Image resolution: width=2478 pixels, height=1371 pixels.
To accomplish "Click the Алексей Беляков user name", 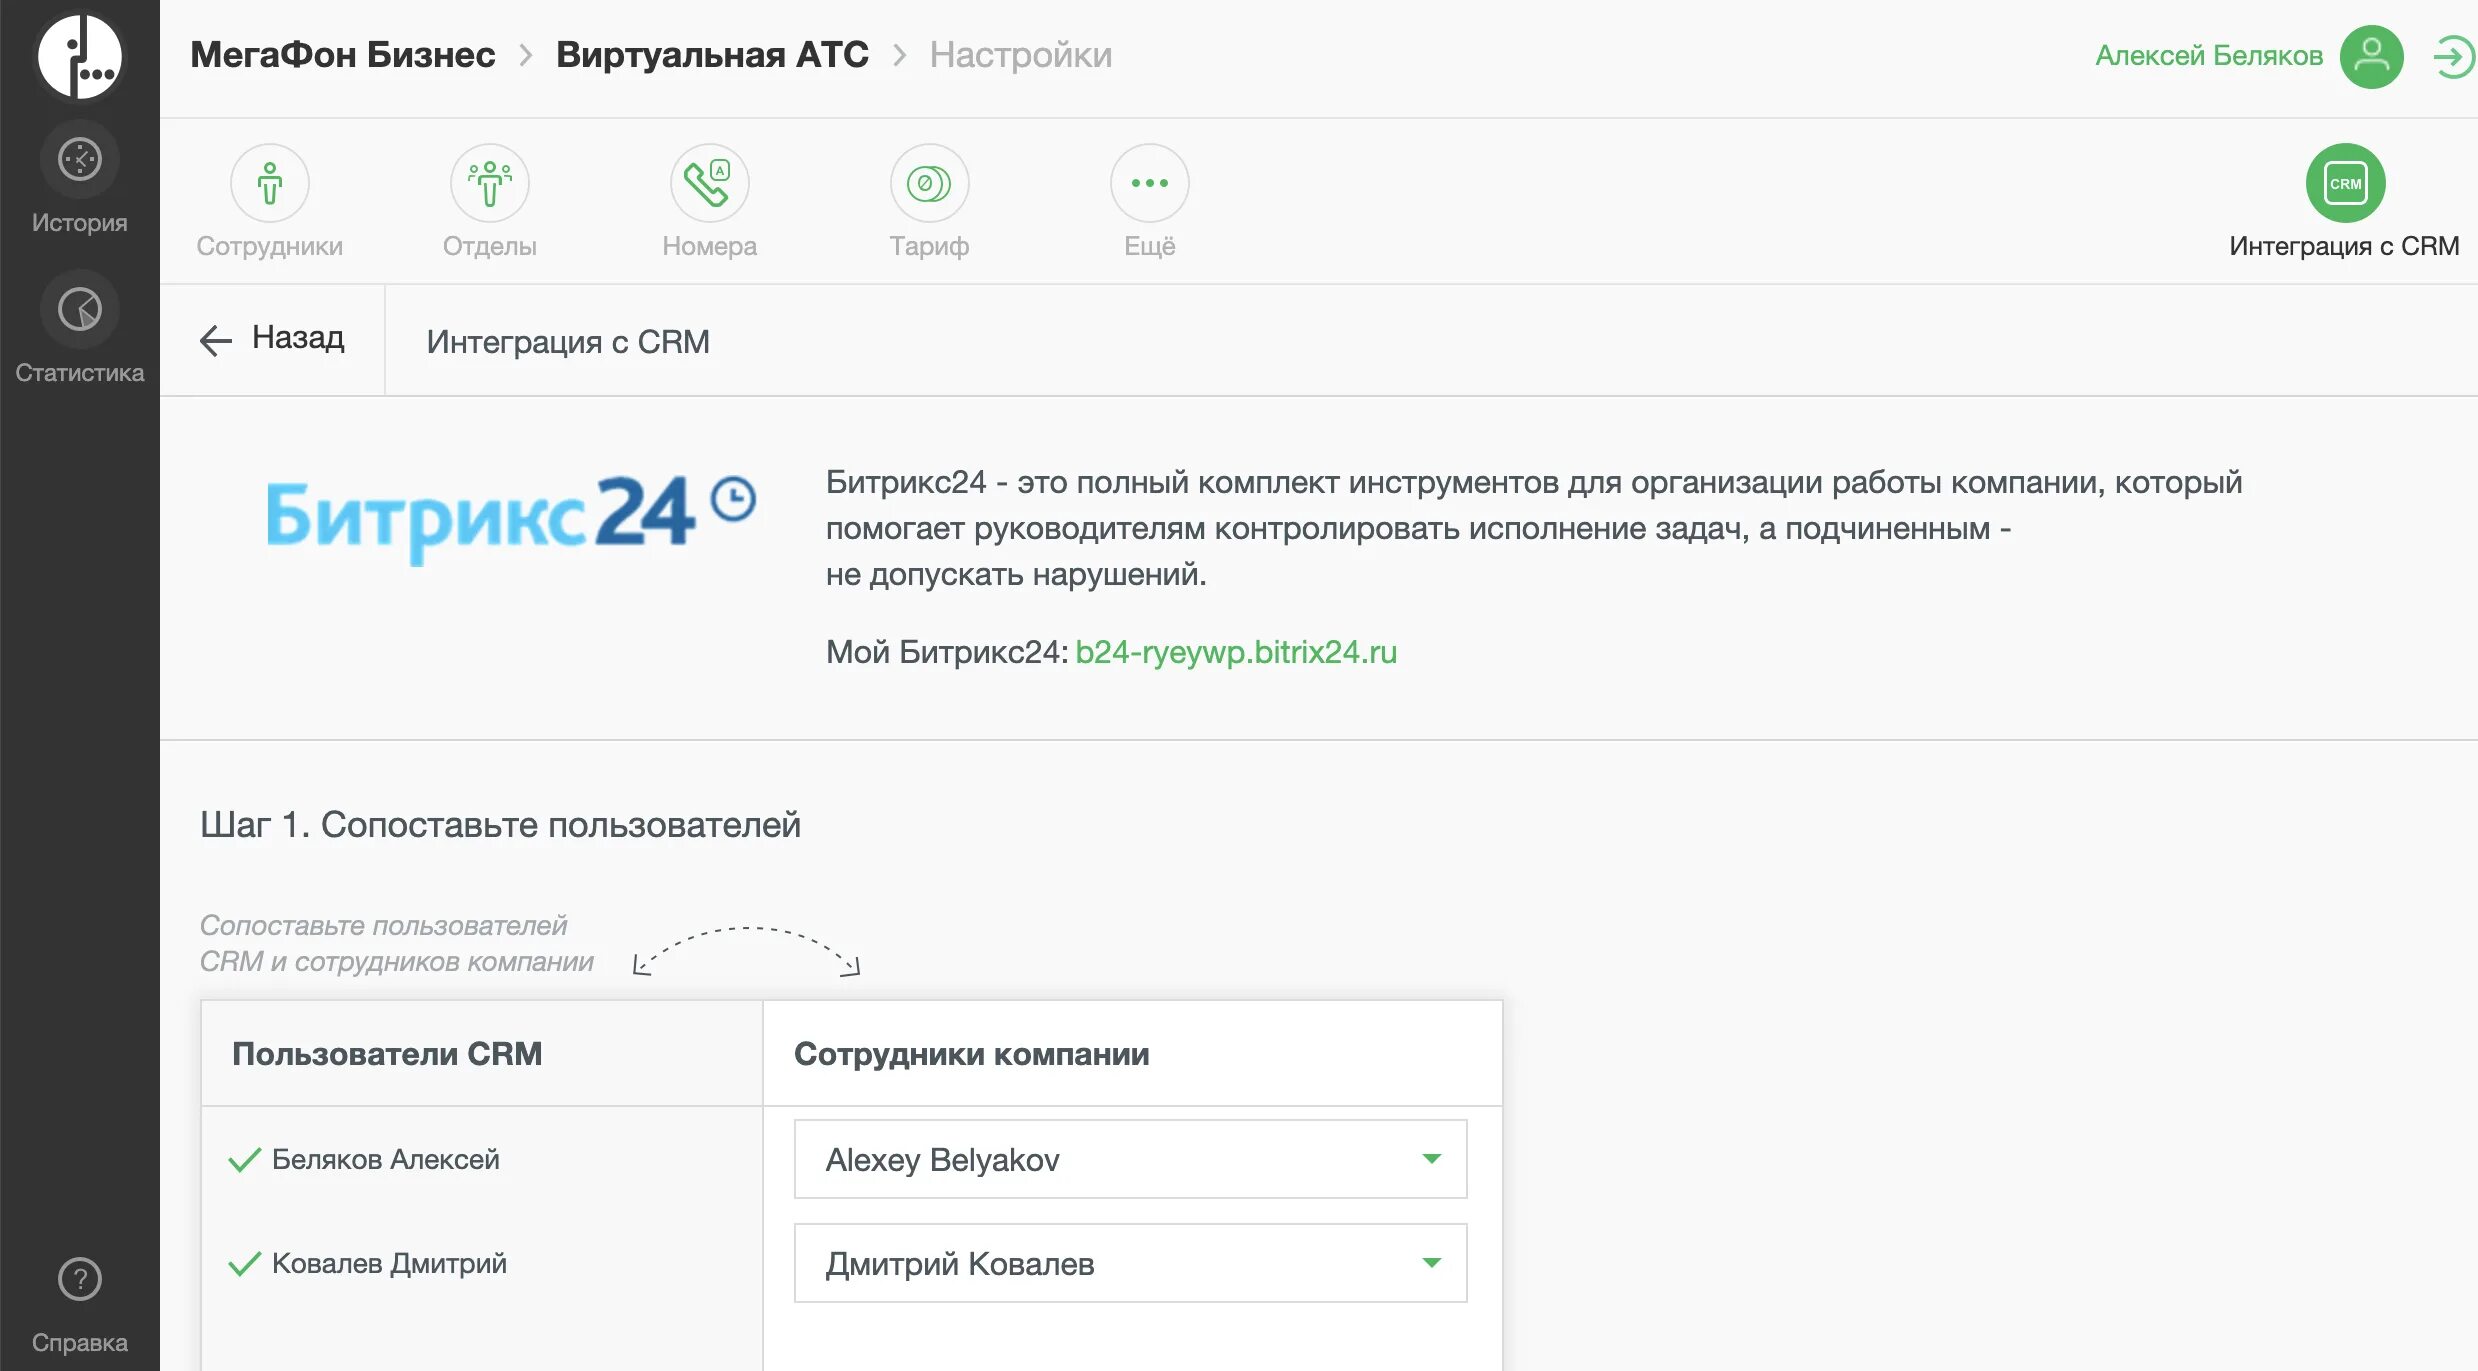I will point(2209,55).
